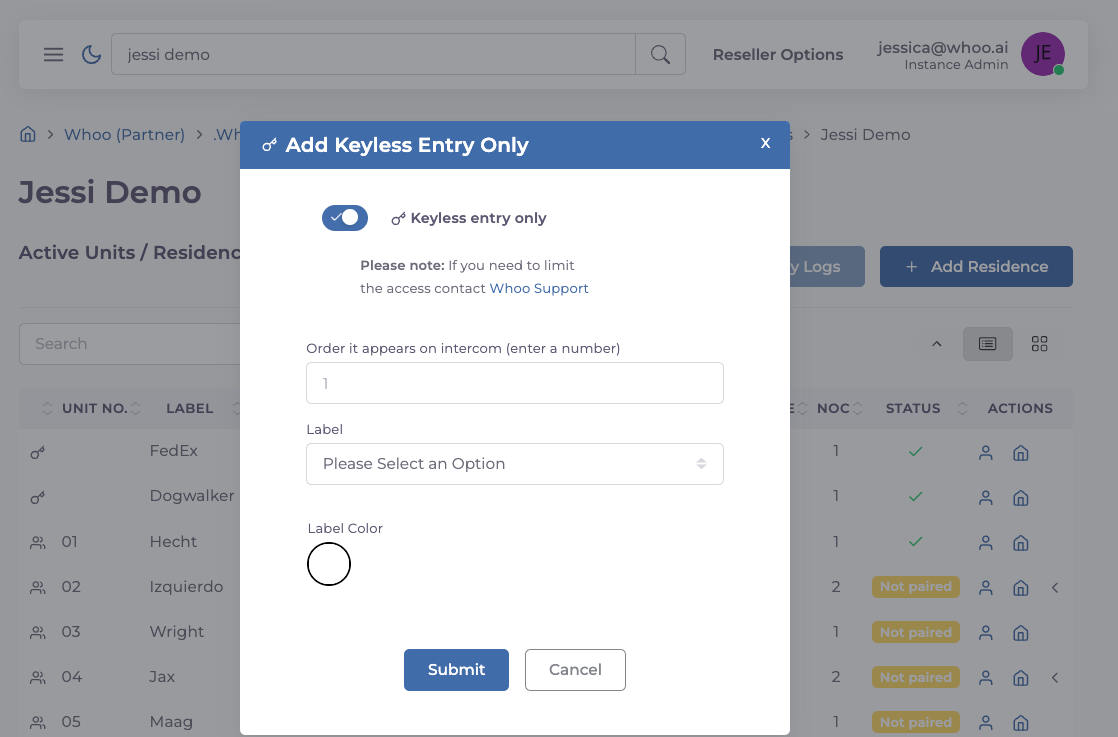Open user icon for Dogwalker row
This screenshot has height=737, width=1118.
tap(985, 498)
